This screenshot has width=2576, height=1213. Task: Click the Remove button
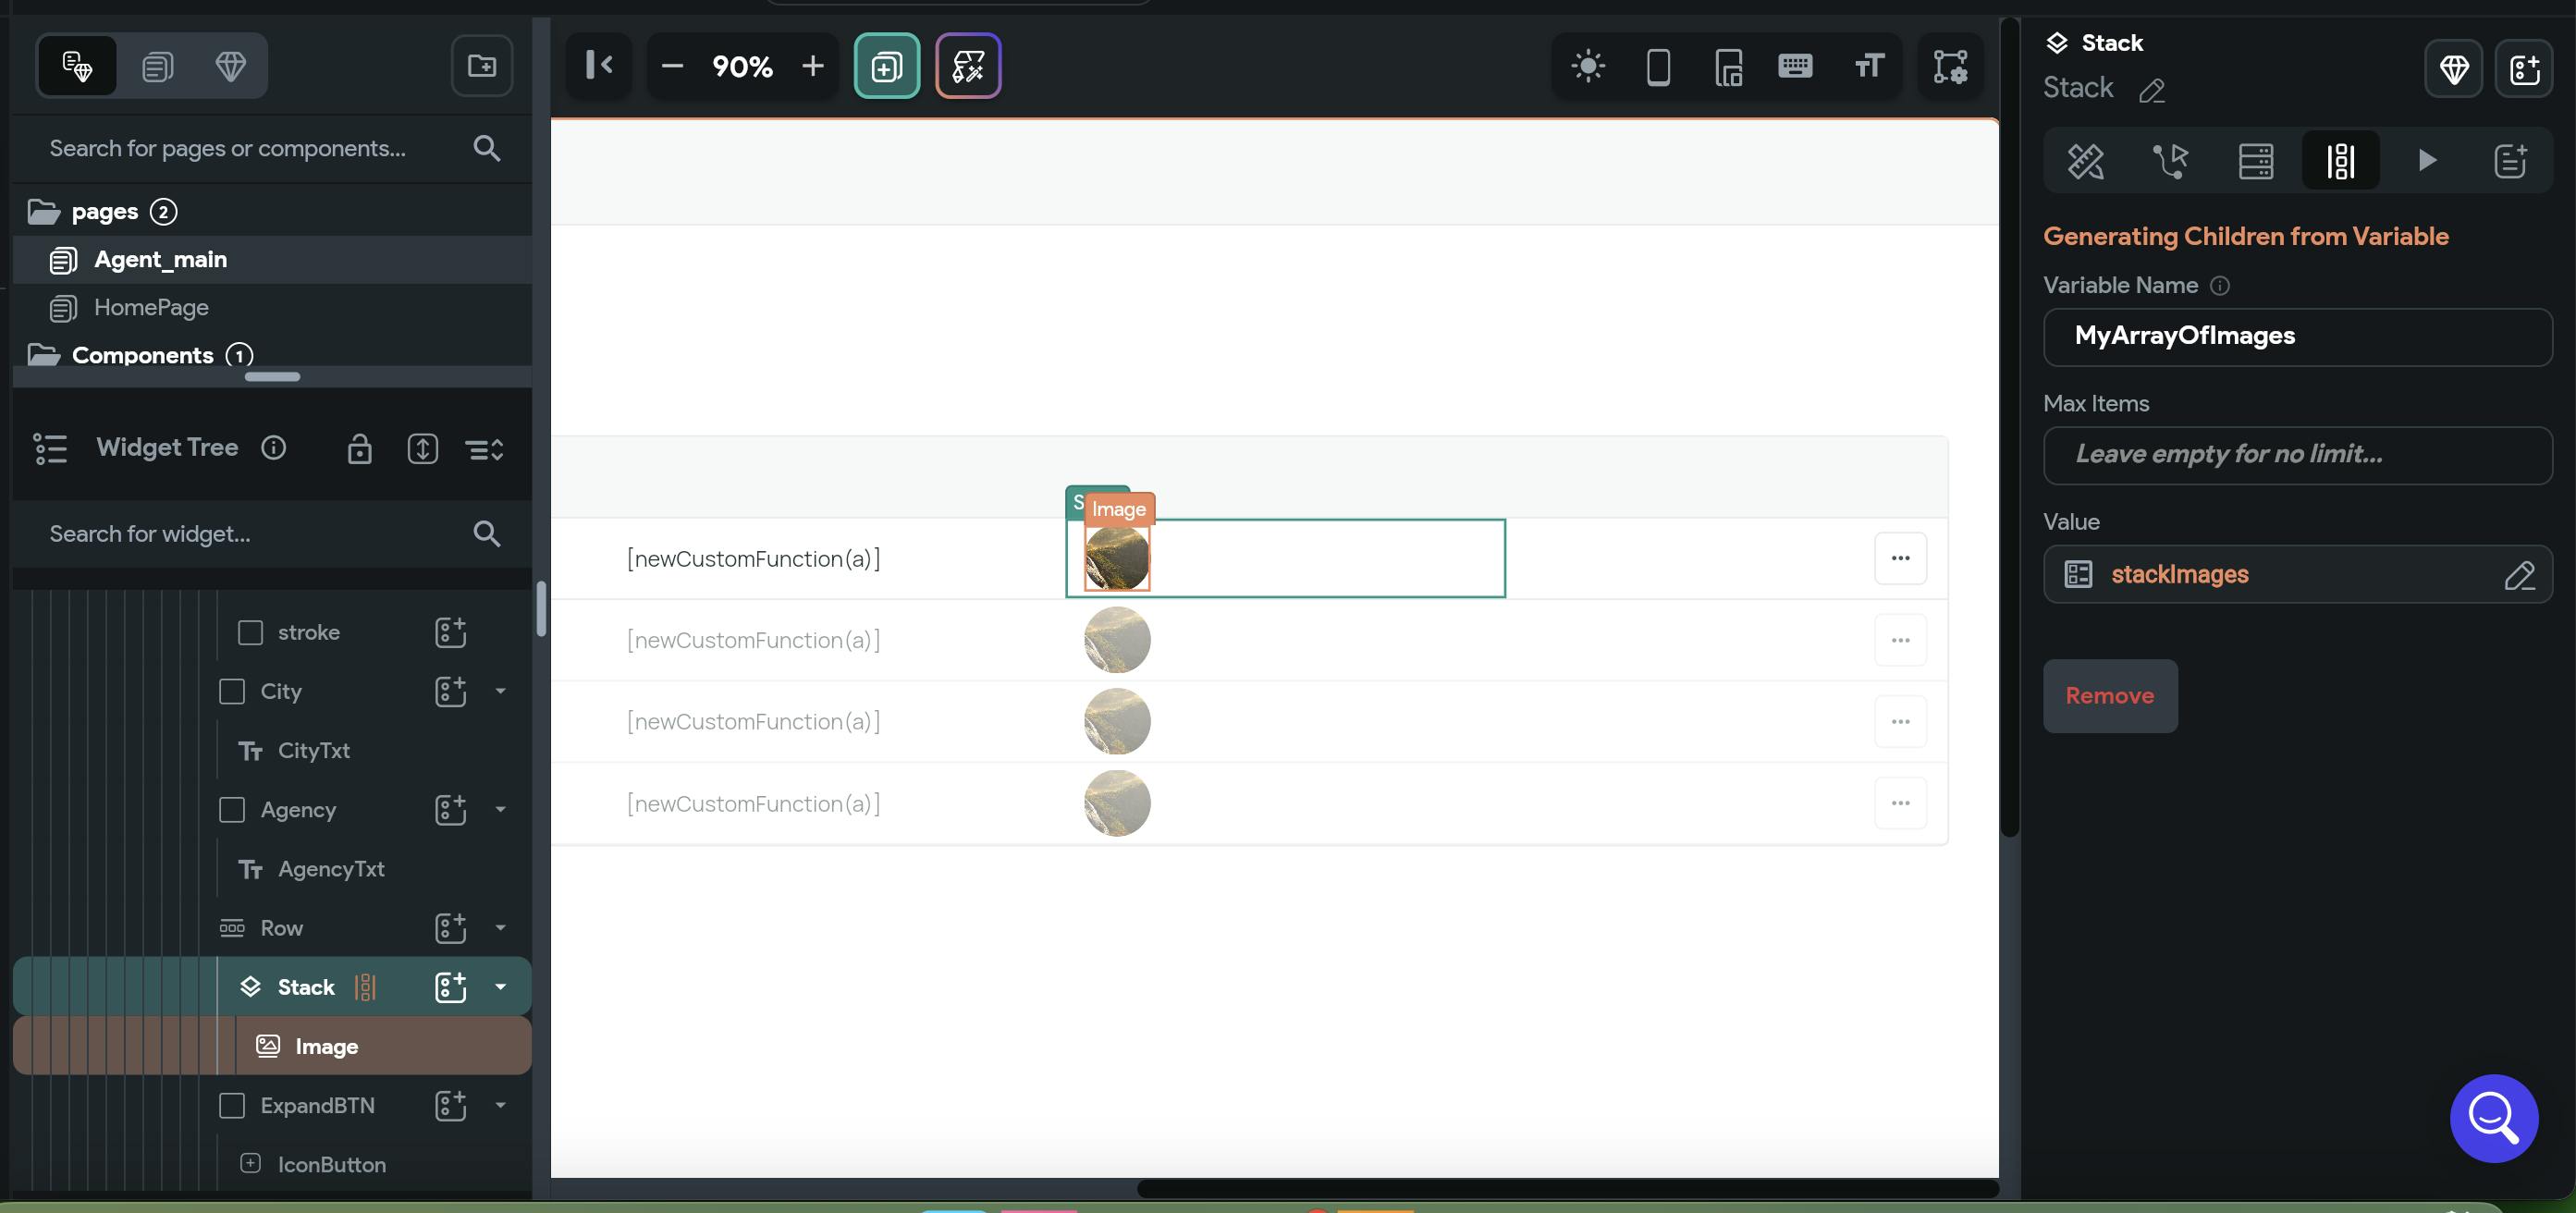pos(2109,696)
